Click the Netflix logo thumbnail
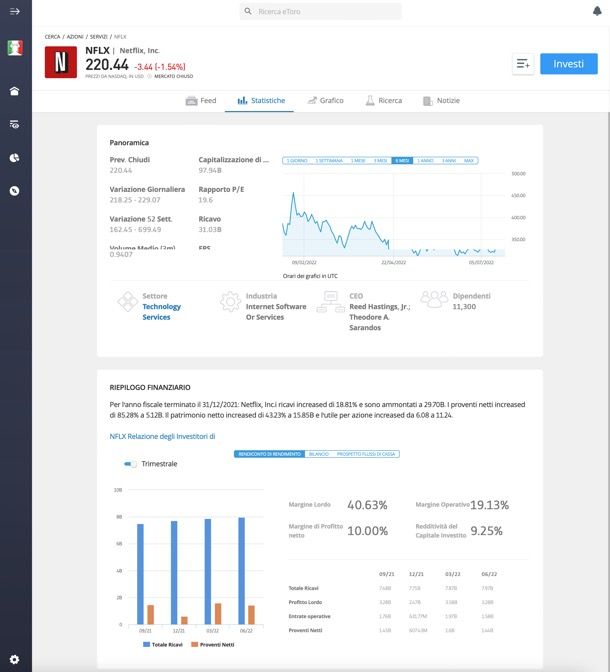 pyautogui.click(x=61, y=63)
